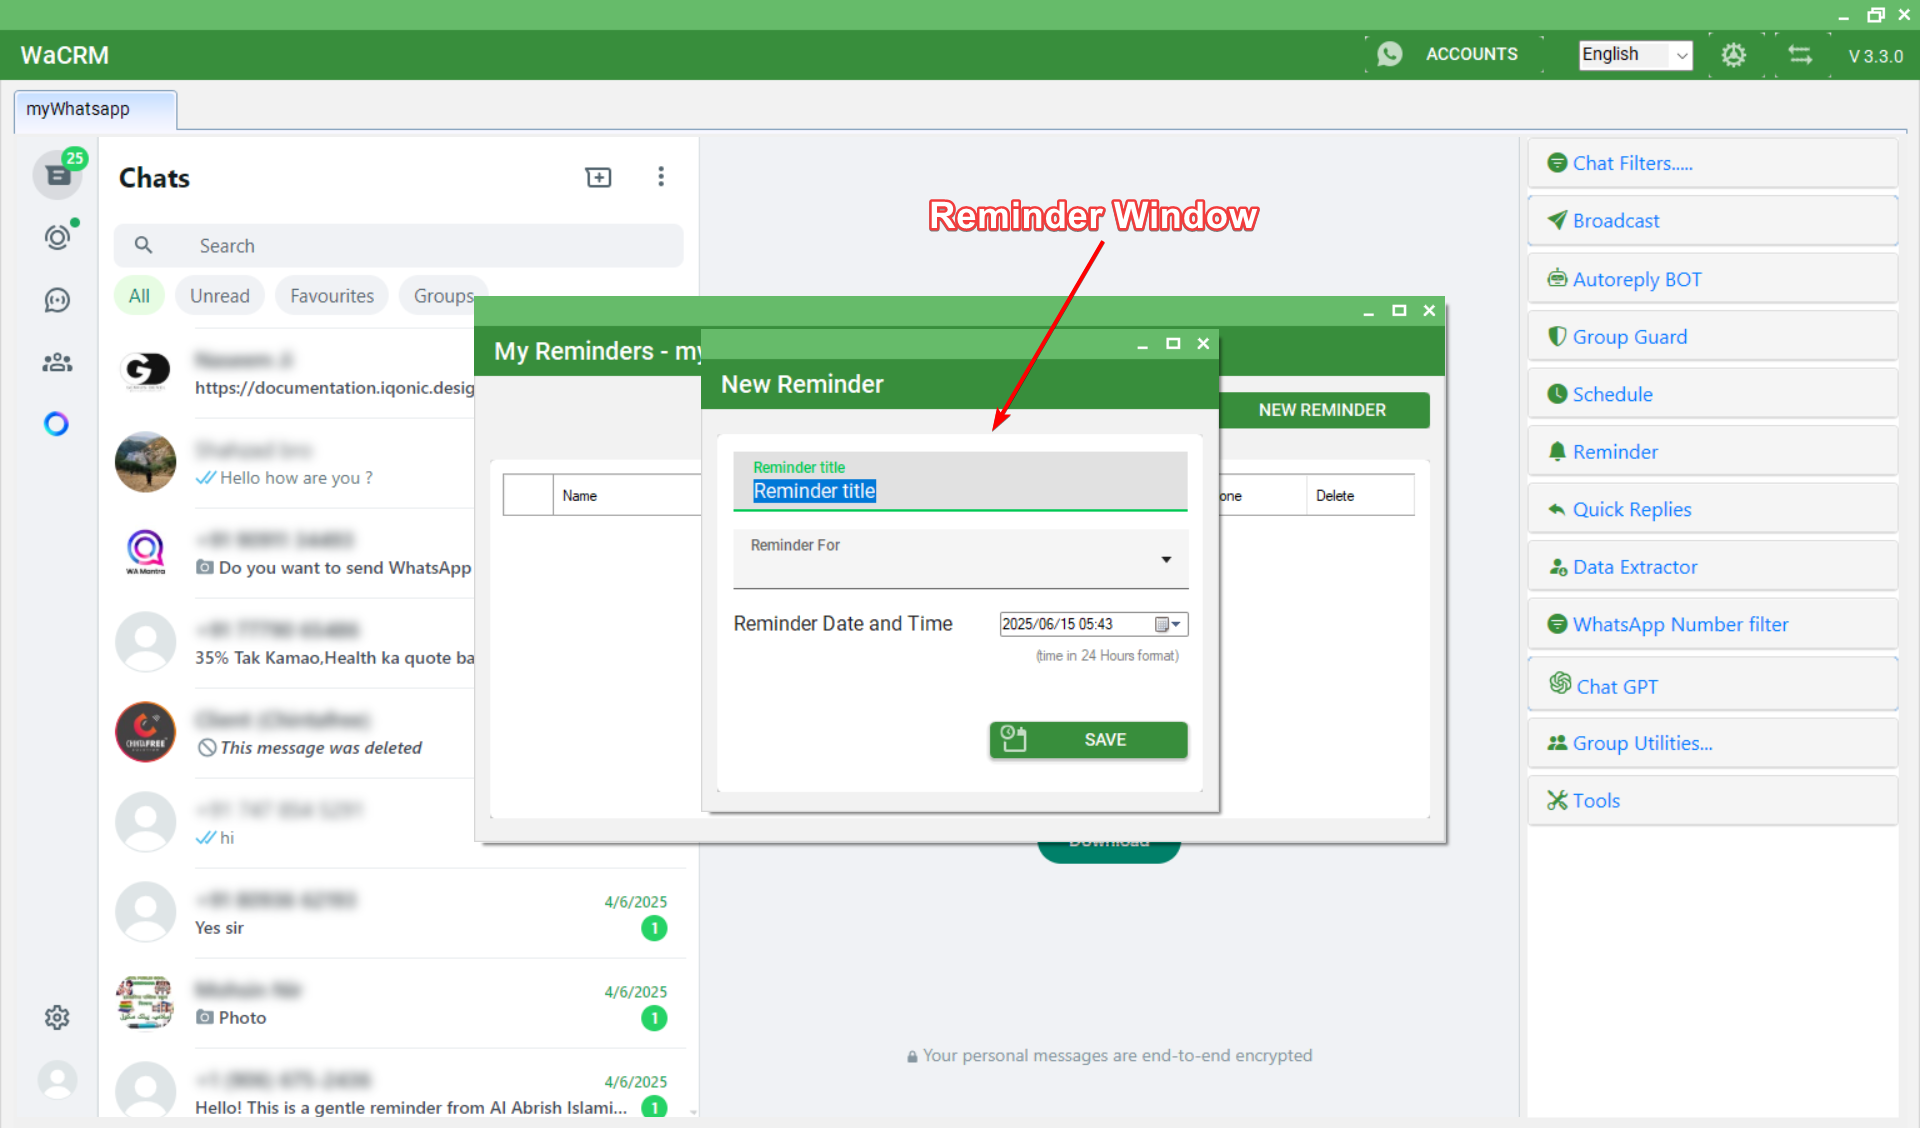Open WhatsApp settings gear at sidebar bottom
This screenshot has width=1920, height=1128.
[x=57, y=1017]
